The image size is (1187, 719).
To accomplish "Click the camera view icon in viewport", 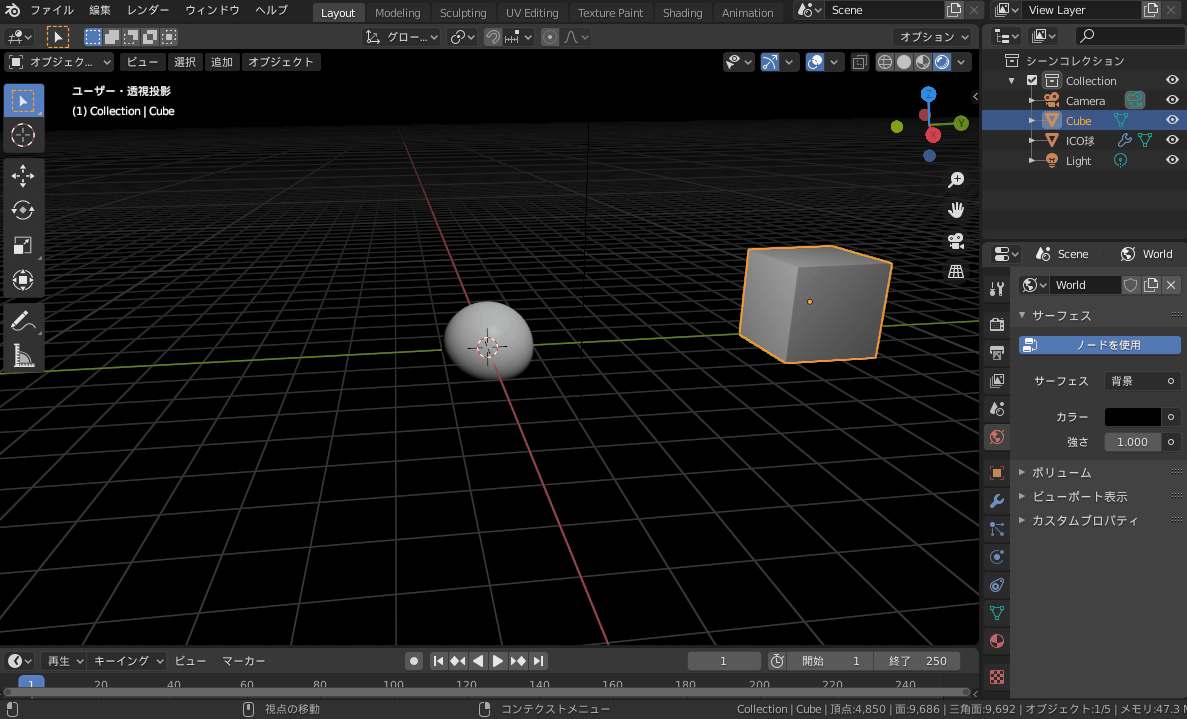I will point(956,241).
